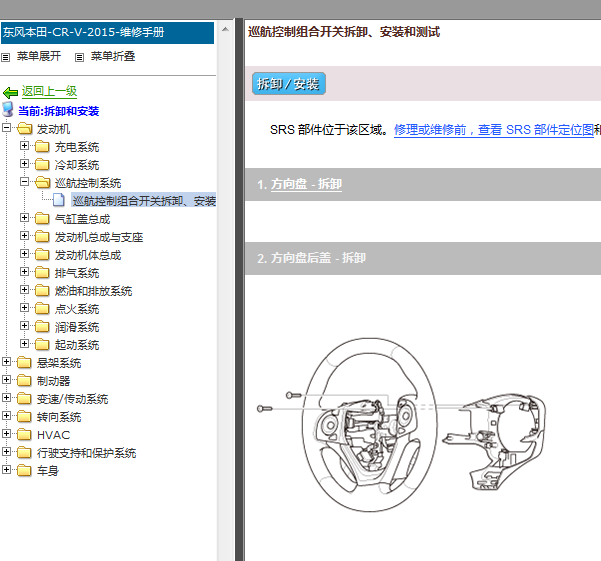Collapse the 发动机 tree node
601x561 pixels.
pyautogui.click(x=6, y=127)
